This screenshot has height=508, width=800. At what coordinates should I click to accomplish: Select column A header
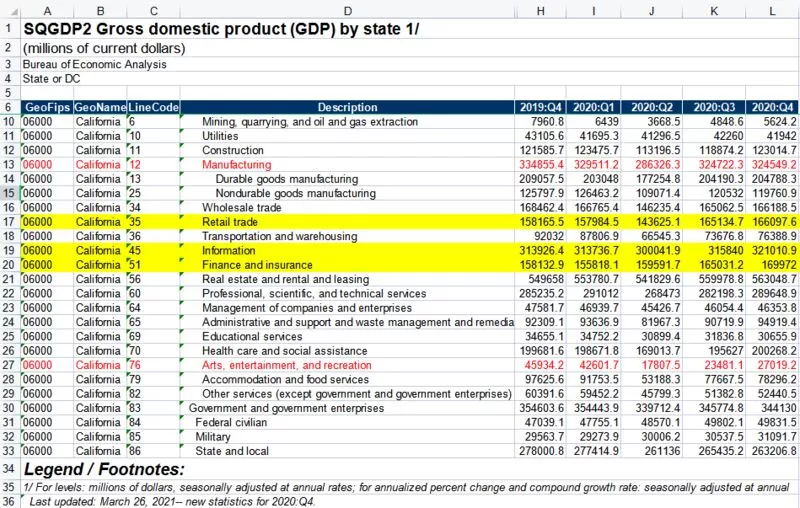click(x=47, y=11)
